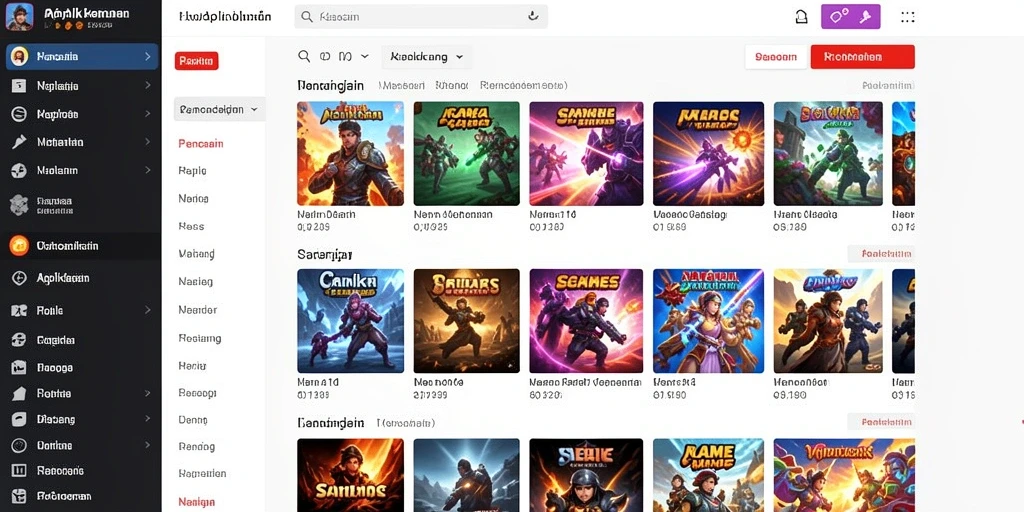
Task: Select the Mcheten pen-shaped sidebar icon
Action: (x=19, y=142)
